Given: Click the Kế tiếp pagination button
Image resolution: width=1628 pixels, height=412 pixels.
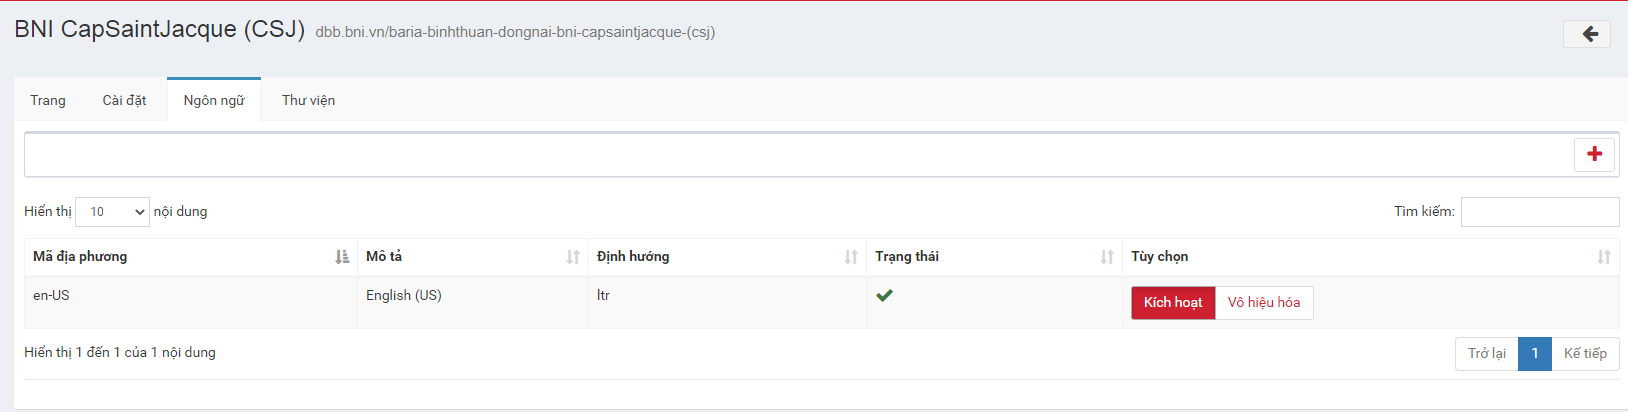Looking at the screenshot, I should (1585, 354).
